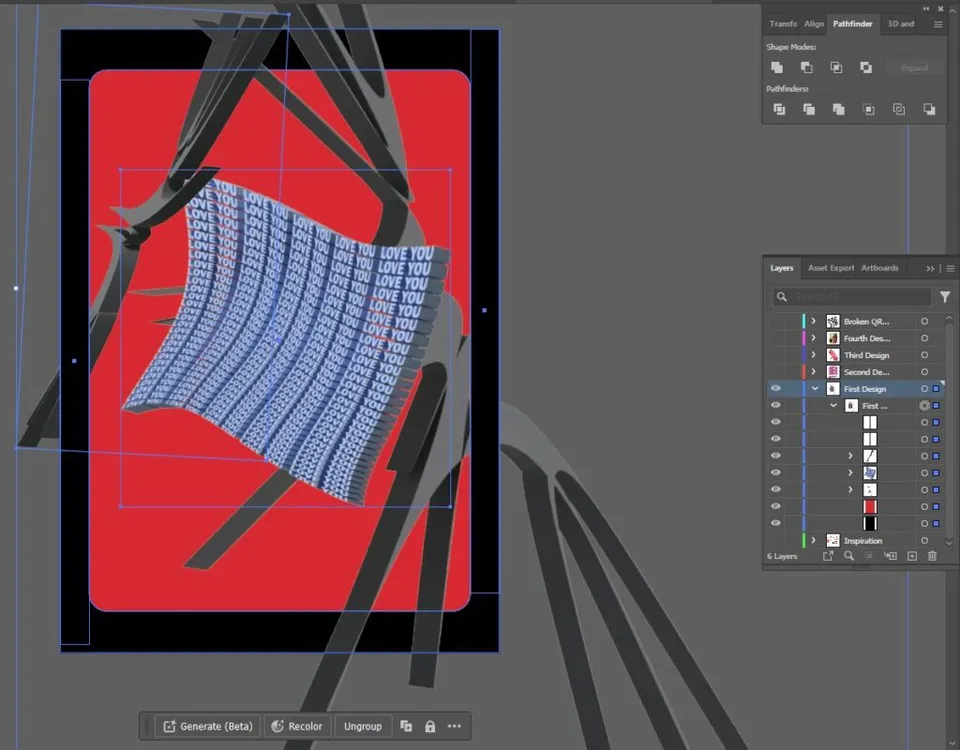The image size is (960, 750).
Task: Click the Locate Object magnifier icon
Action: coord(849,556)
